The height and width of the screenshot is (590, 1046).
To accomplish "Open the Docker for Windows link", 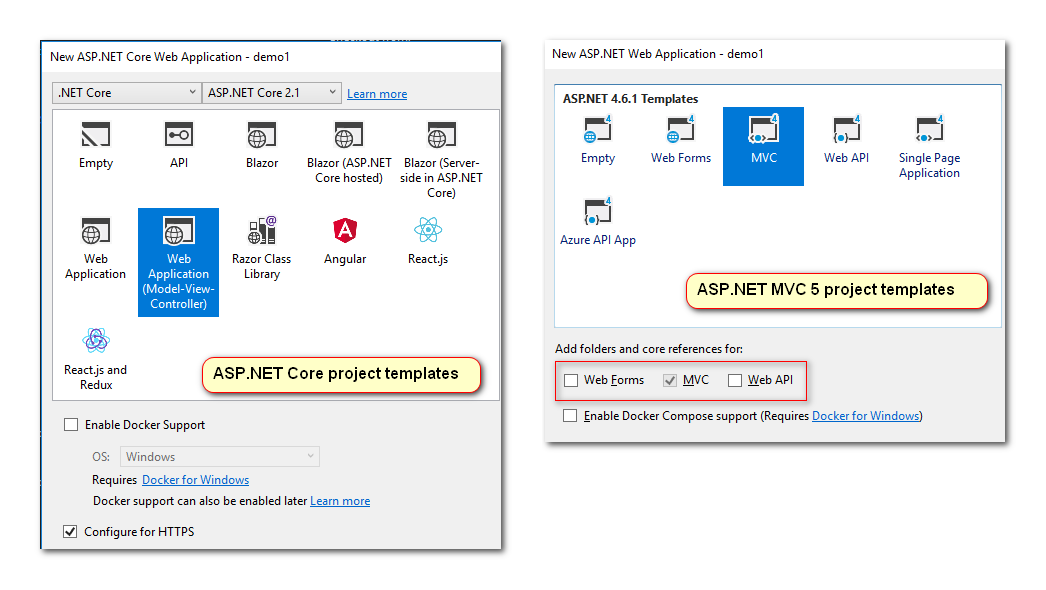I will 195,480.
